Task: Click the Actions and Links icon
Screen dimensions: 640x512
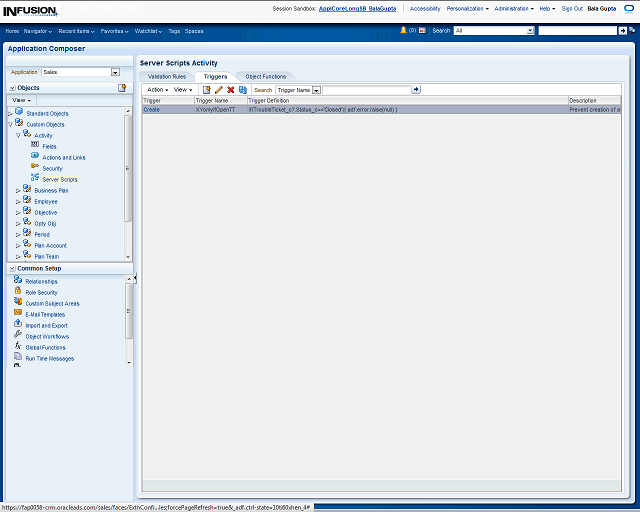Action: (x=35, y=156)
